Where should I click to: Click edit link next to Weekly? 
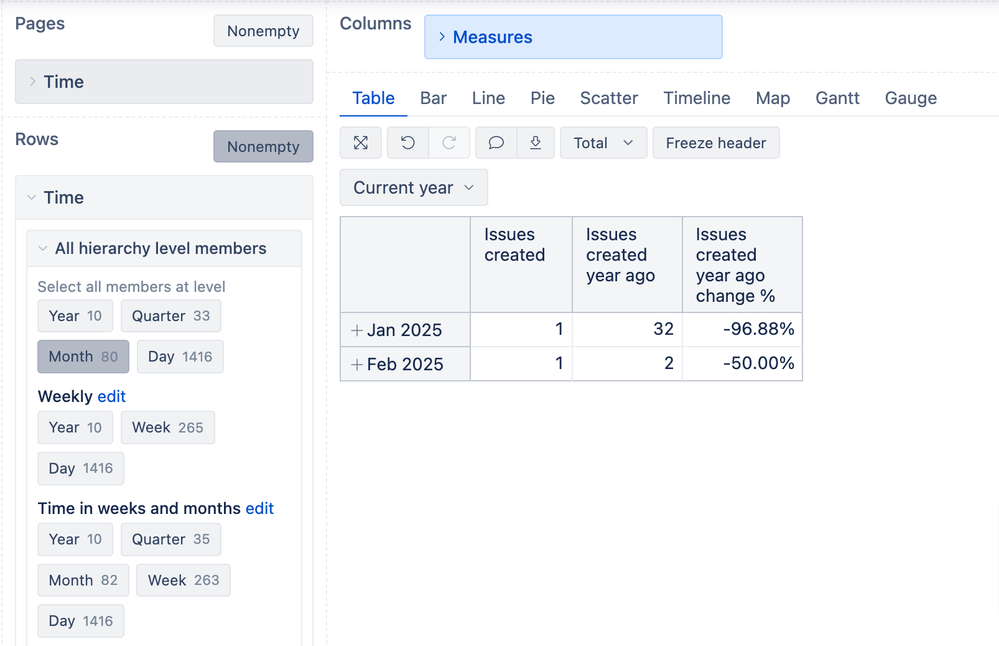[111, 396]
